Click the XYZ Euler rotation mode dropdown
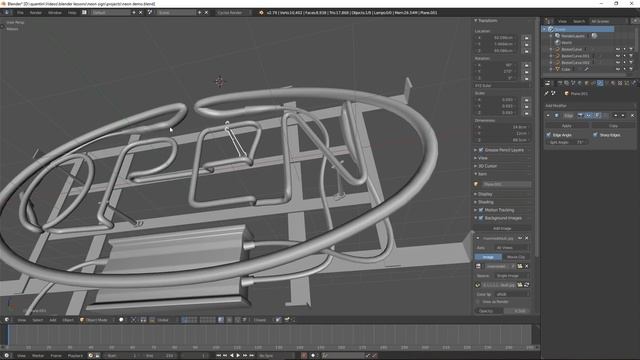The width and height of the screenshot is (640, 360). coord(502,86)
